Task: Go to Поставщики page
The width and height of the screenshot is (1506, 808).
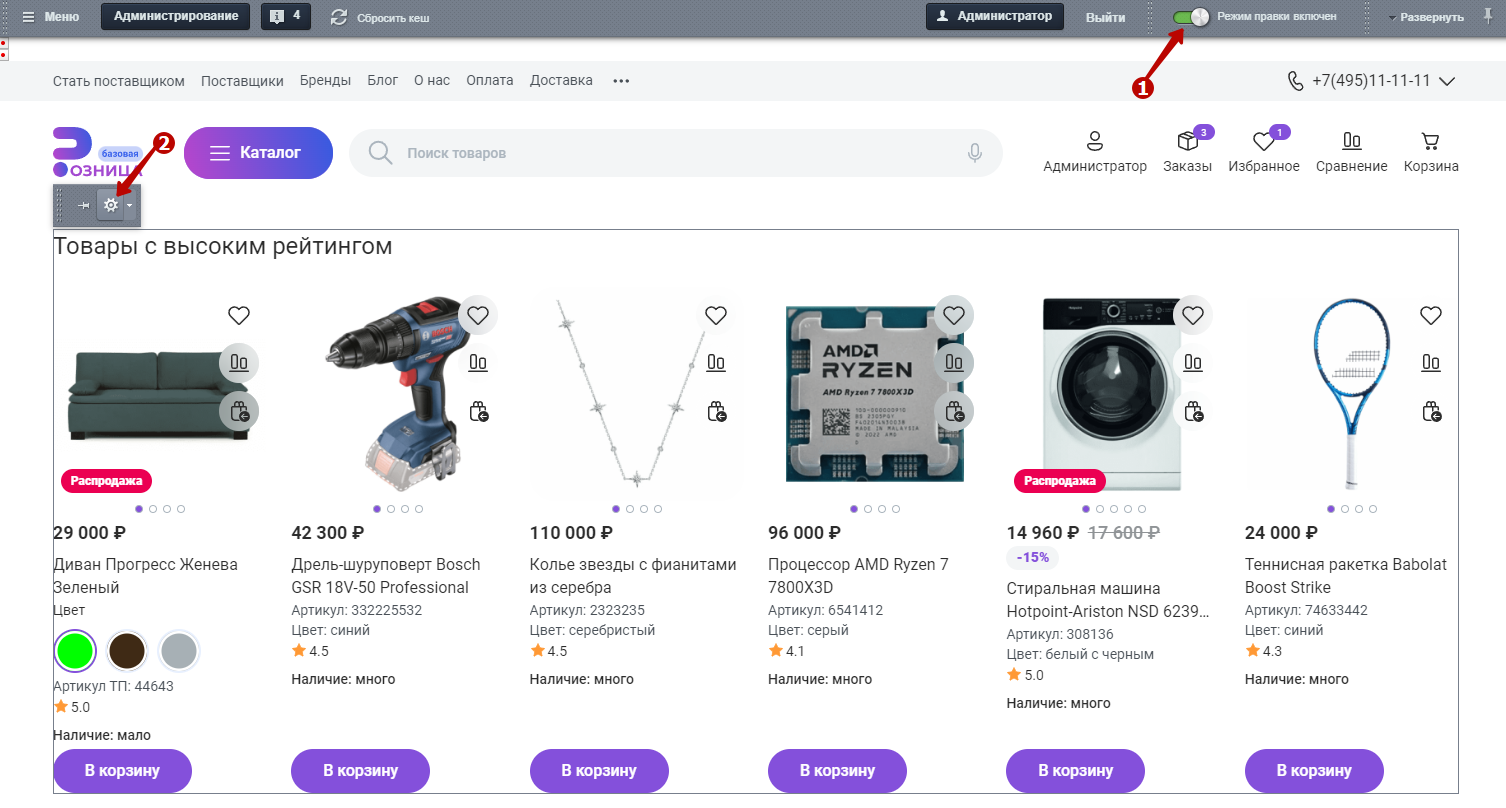Action: pyautogui.click(x=242, y=81)
